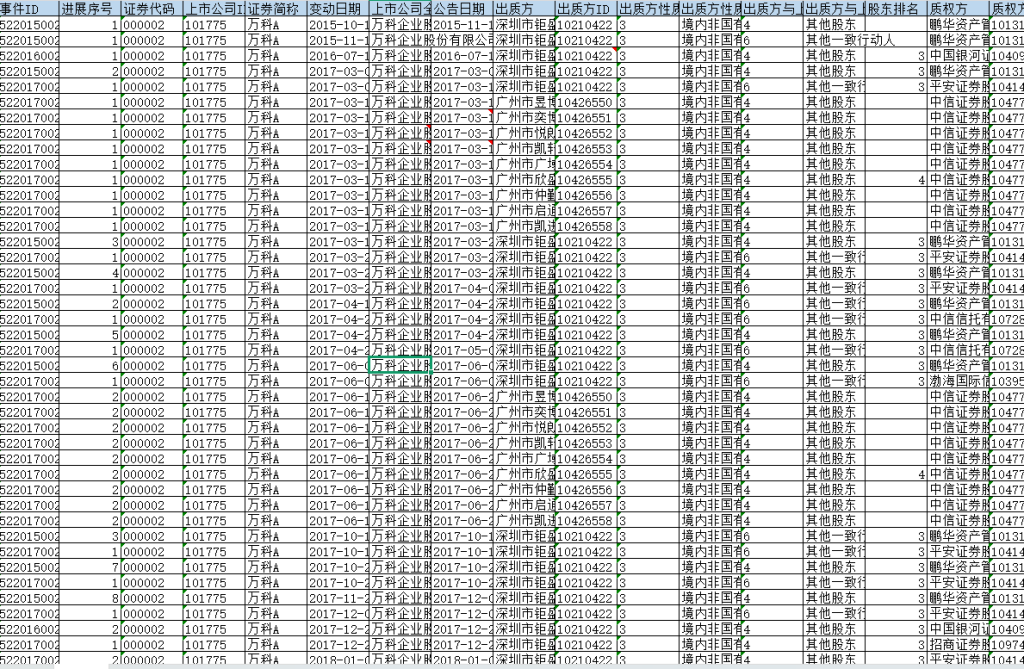The width and height of the screenshot is (1024, 669).
Task: Click the 出质方ID header cell
Action: [x=585, y=8]
